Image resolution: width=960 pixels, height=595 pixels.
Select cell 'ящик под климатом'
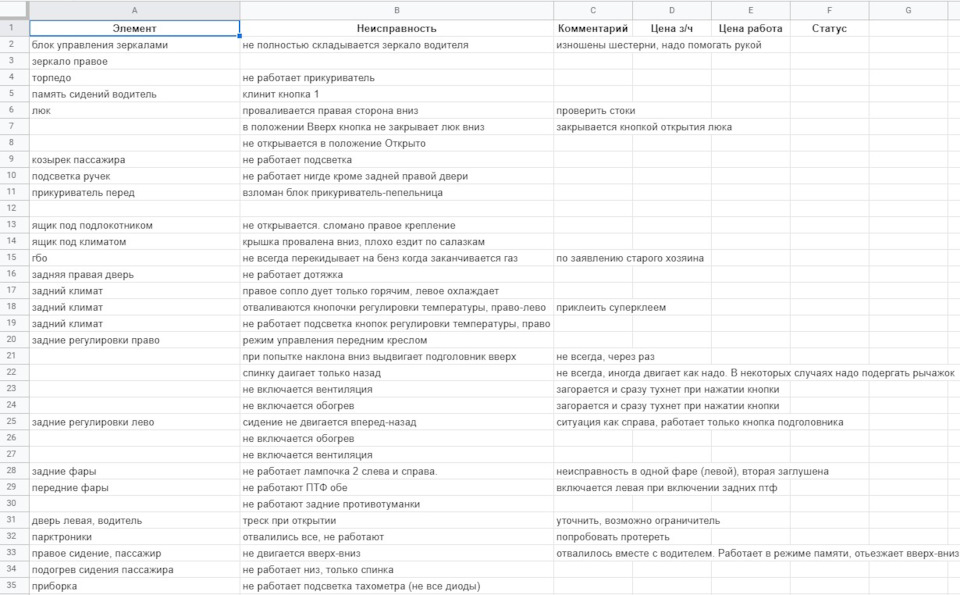click(x=135, y=242)
